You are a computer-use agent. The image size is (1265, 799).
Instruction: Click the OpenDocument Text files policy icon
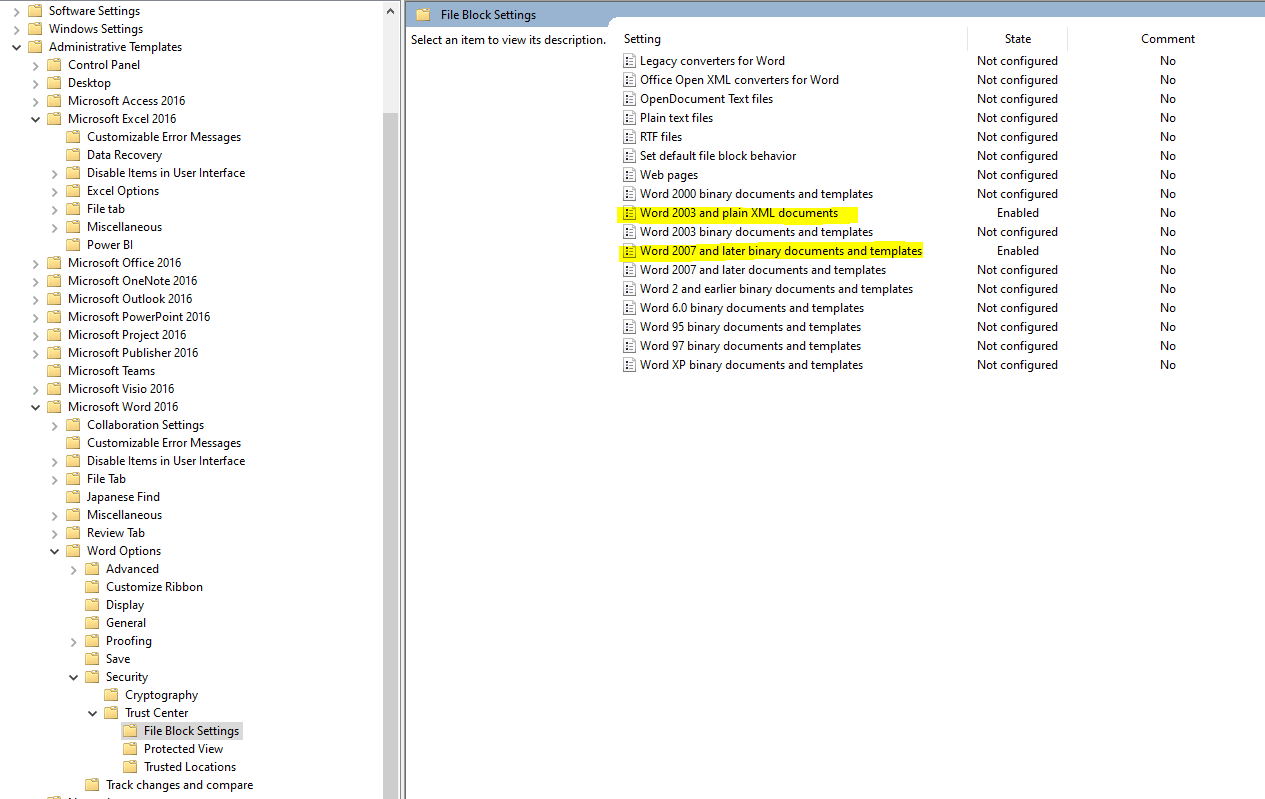[629, 99]
